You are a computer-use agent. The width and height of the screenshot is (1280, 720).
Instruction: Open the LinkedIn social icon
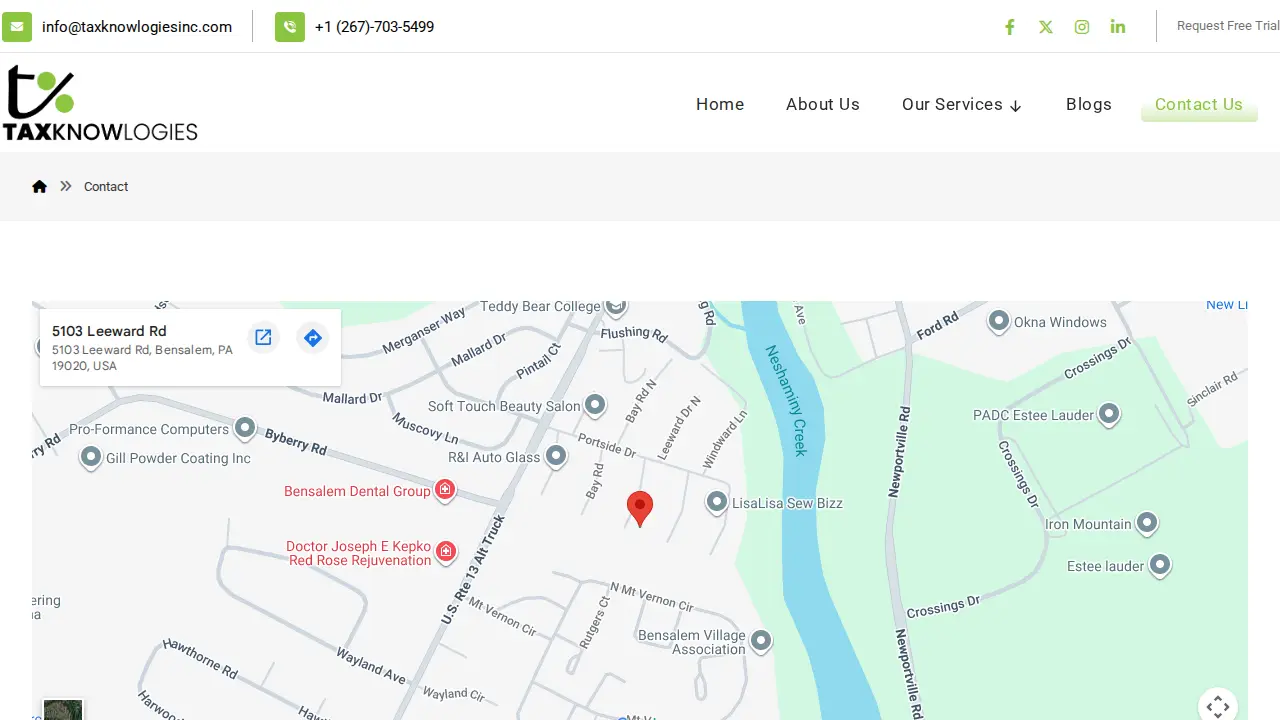[x=1118, y=27]
